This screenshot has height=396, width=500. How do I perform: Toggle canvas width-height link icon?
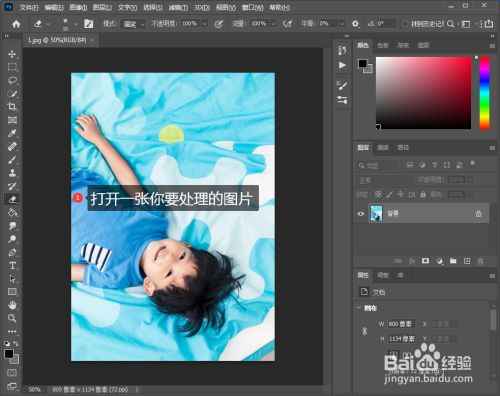[365, 331]
